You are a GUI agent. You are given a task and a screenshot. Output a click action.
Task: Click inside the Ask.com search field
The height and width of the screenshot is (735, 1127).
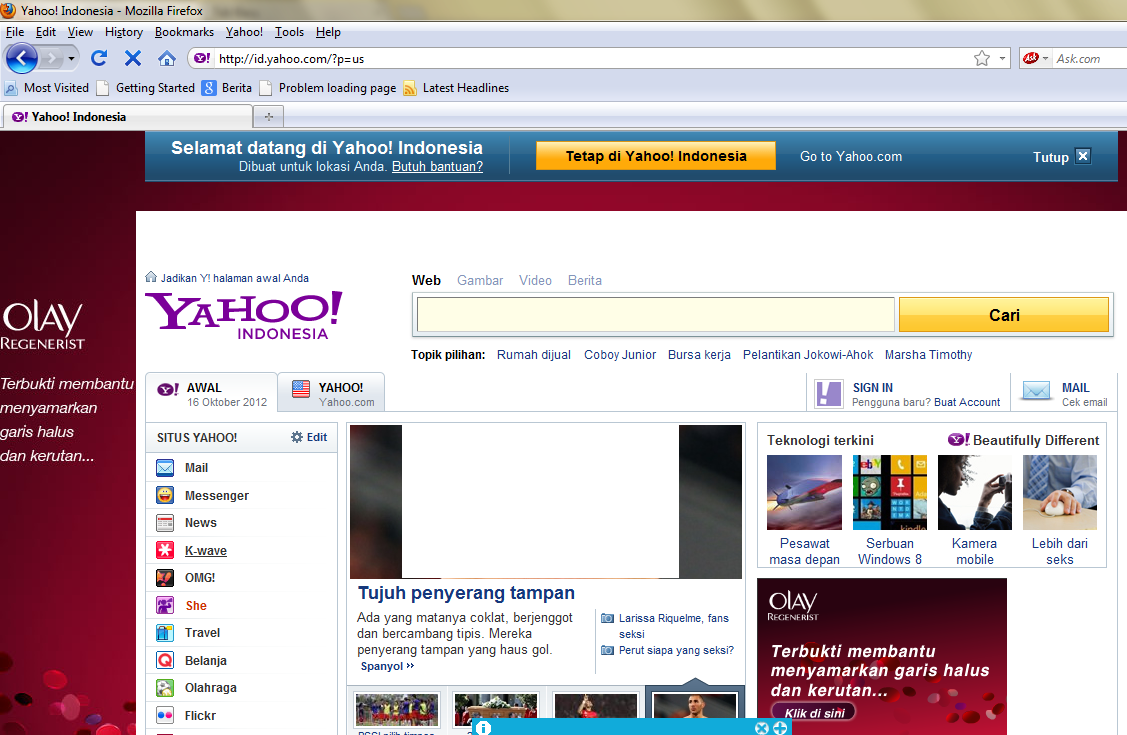click(x=1090, y=58)
